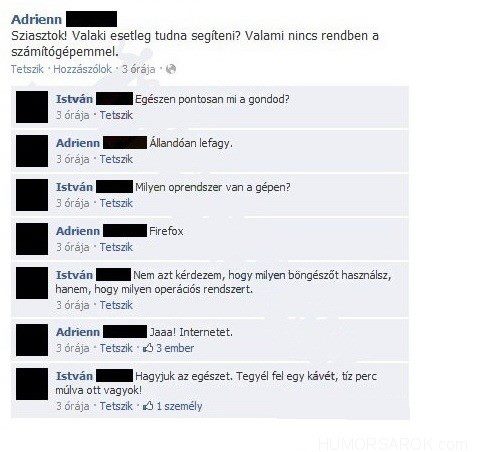Screen dimensions: 478x452
Task: Click Adrienn's name on "Állandóan lefagy." comment
Action: point(78,143)
